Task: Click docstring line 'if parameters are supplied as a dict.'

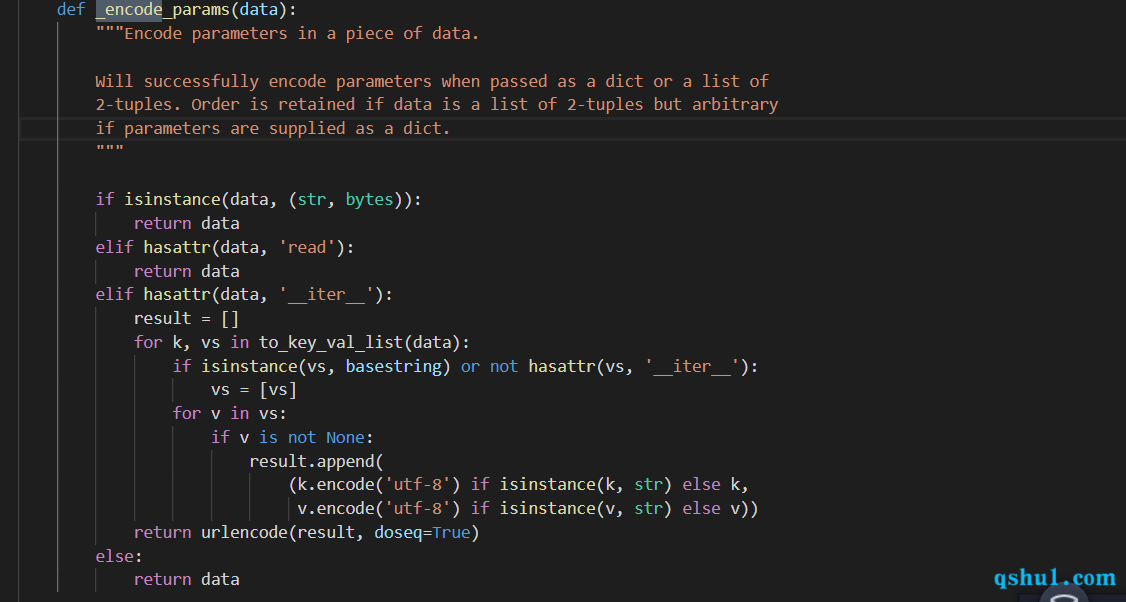Action: [273, 129]
